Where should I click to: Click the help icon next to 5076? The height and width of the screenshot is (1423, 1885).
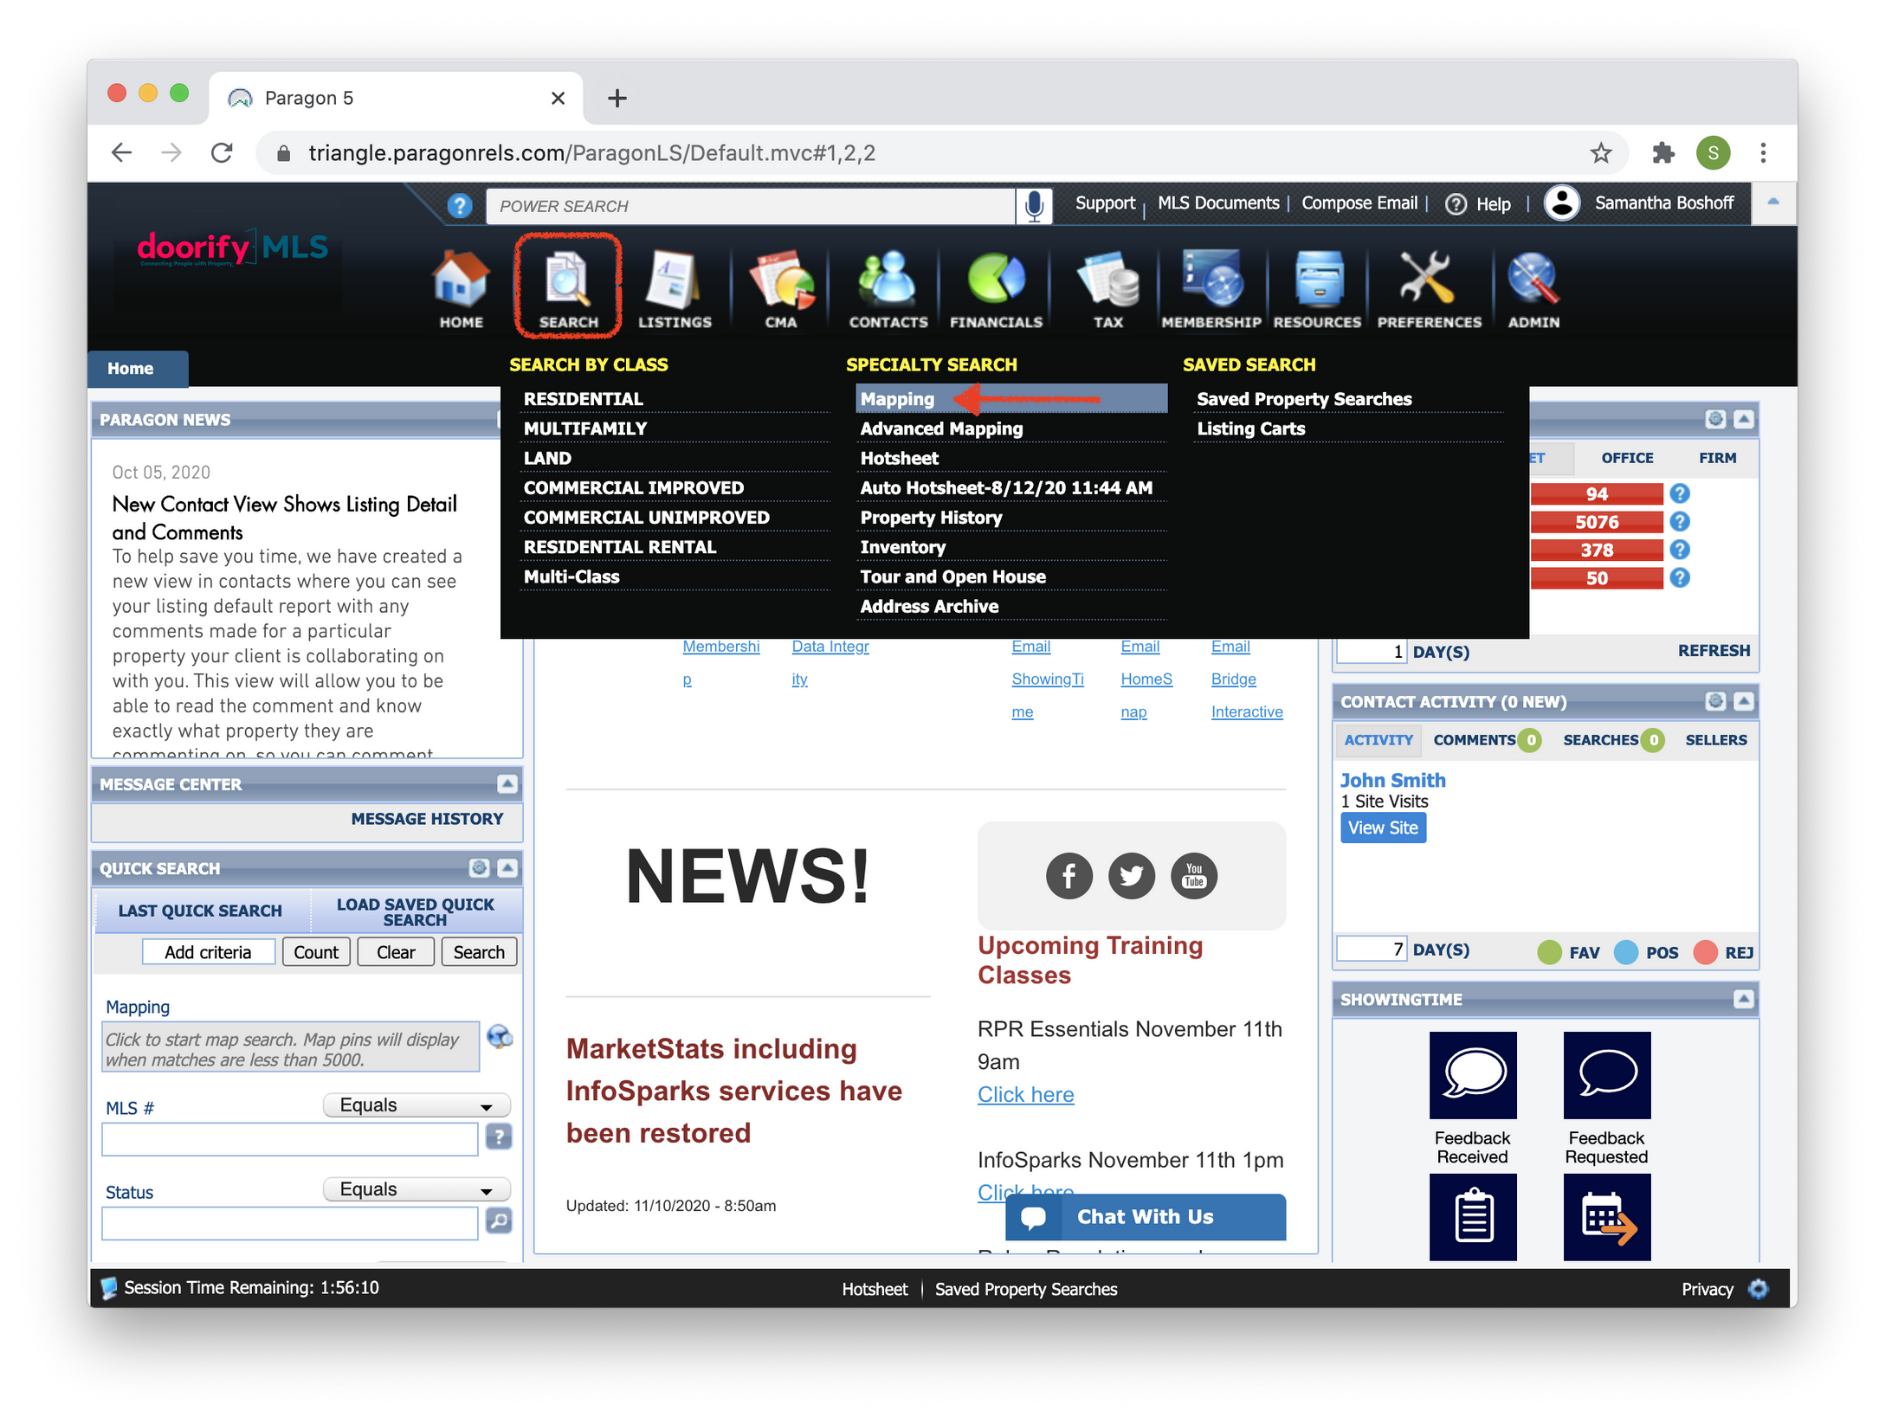pos(1680,521)
